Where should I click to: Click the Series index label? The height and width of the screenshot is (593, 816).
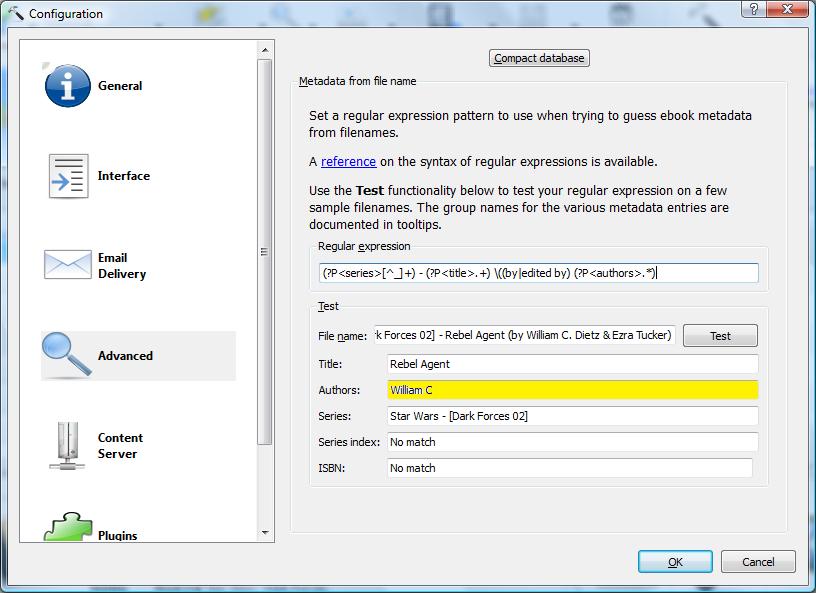tap(349, 442)
